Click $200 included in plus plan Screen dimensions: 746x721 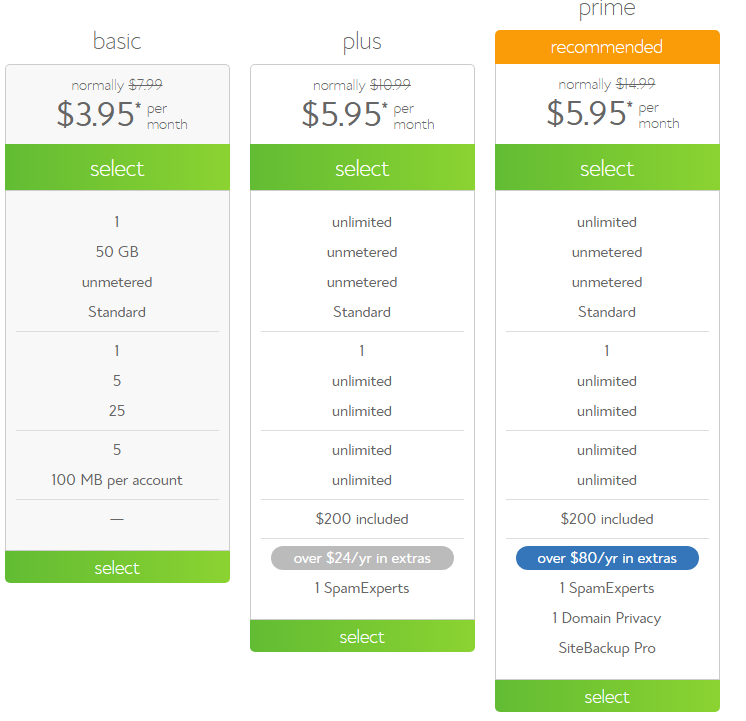(x=362, y=518)
